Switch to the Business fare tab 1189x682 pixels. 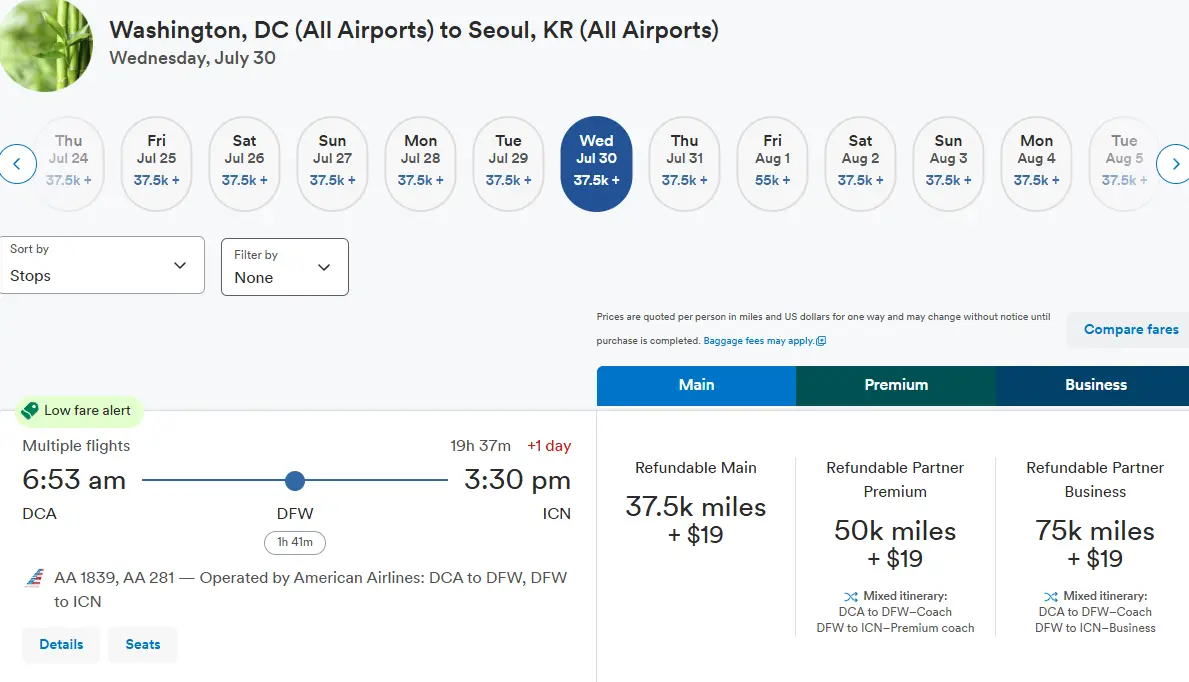(1095, 385)
